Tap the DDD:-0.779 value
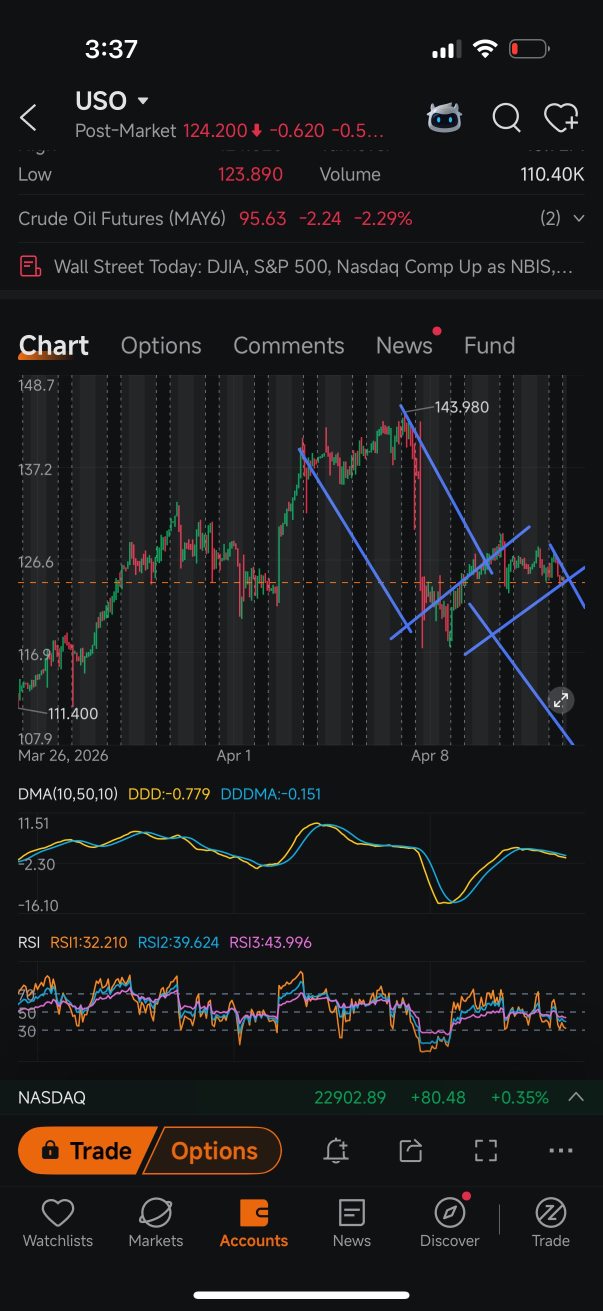This screenshot has height=1311, width=603. (167, 794)
